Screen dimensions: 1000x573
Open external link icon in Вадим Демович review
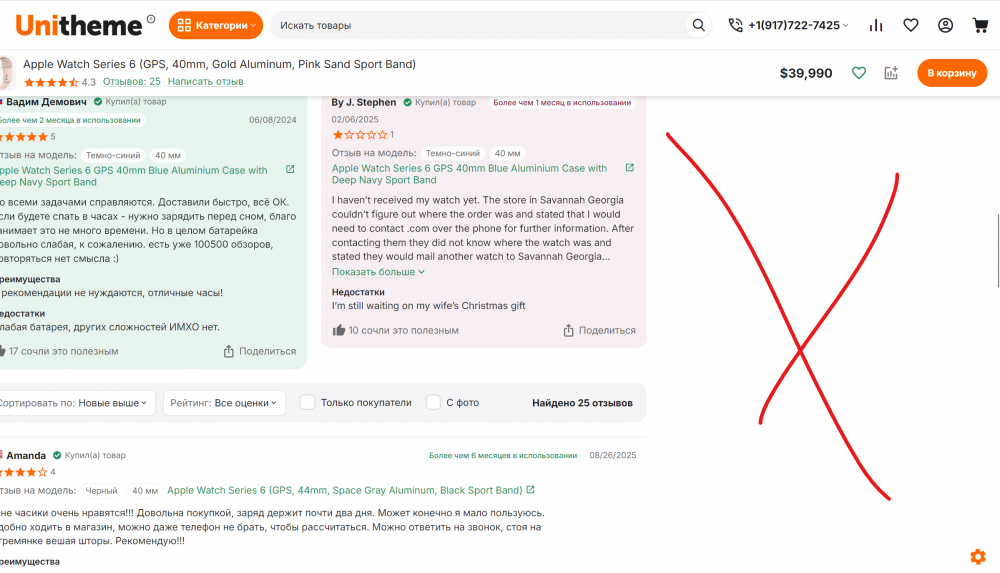click(x=290, y=169)
